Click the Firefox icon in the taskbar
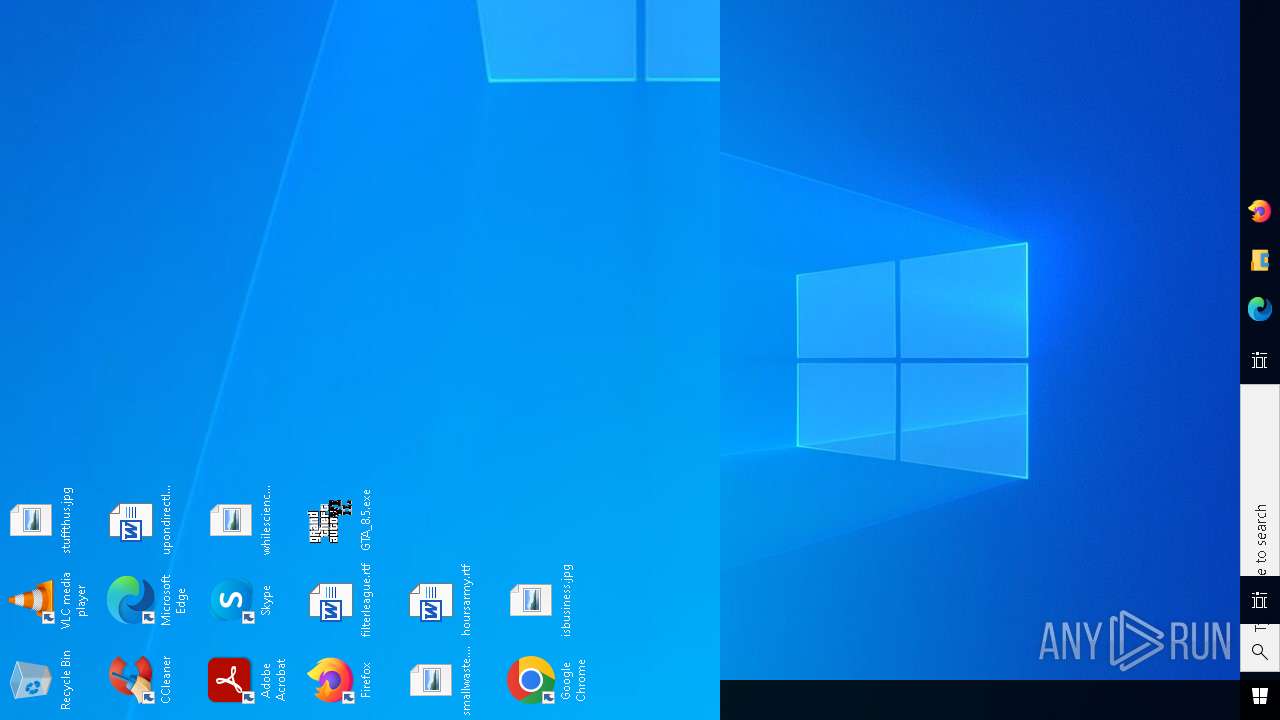Screen dimensions: 1280x720 (x=1260, y=211)
